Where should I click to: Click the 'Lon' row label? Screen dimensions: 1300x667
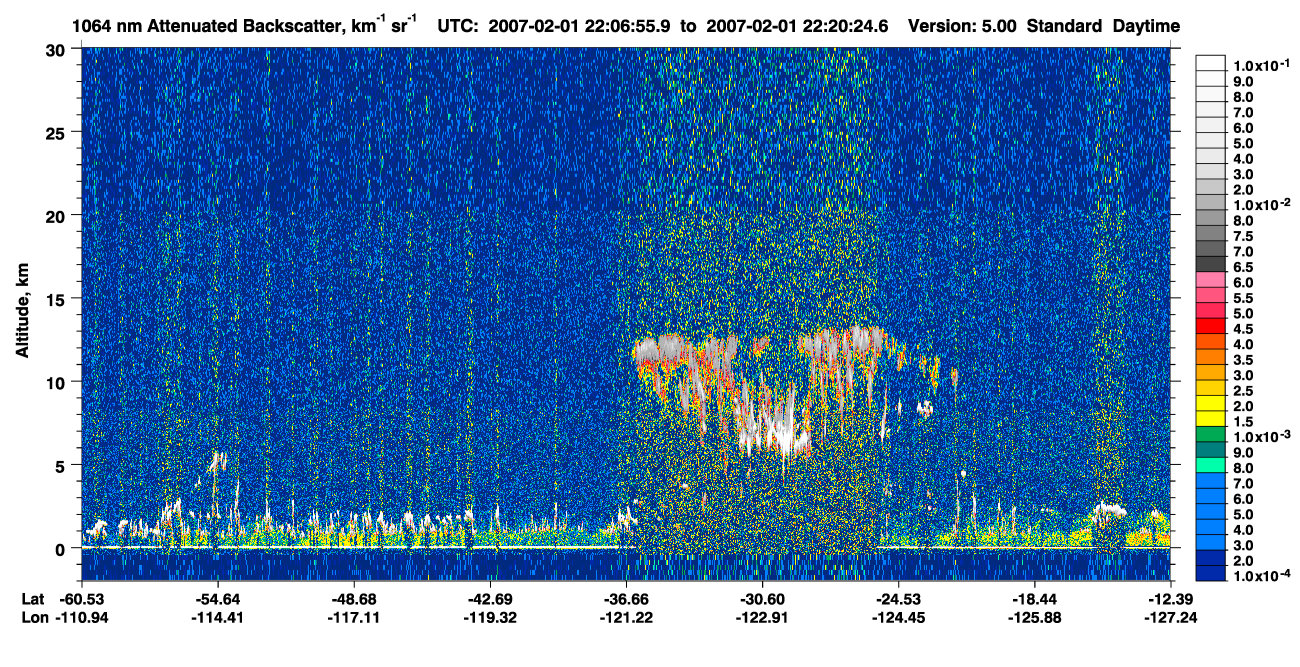[x=34, y=617]
